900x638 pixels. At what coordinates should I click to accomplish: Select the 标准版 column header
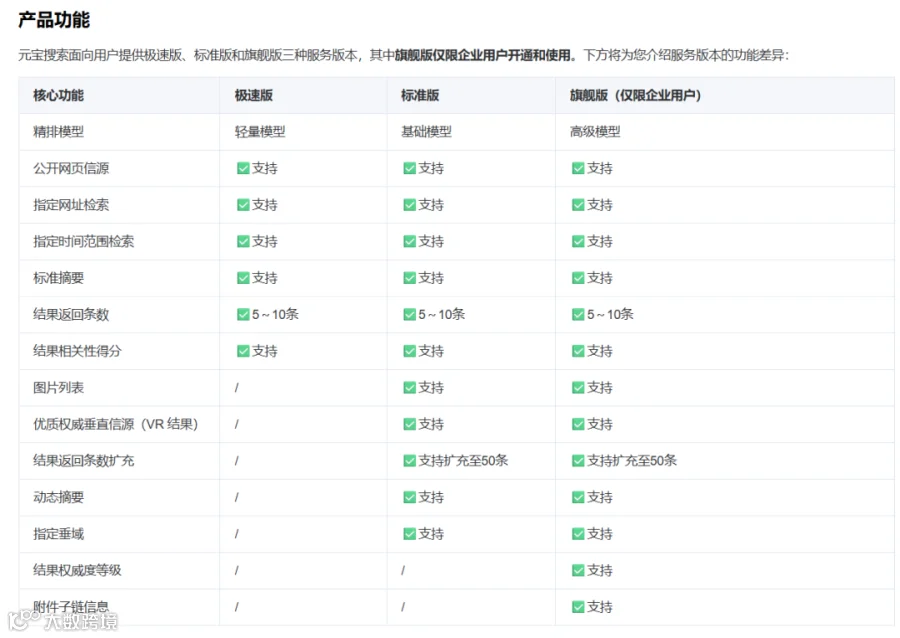420,95
